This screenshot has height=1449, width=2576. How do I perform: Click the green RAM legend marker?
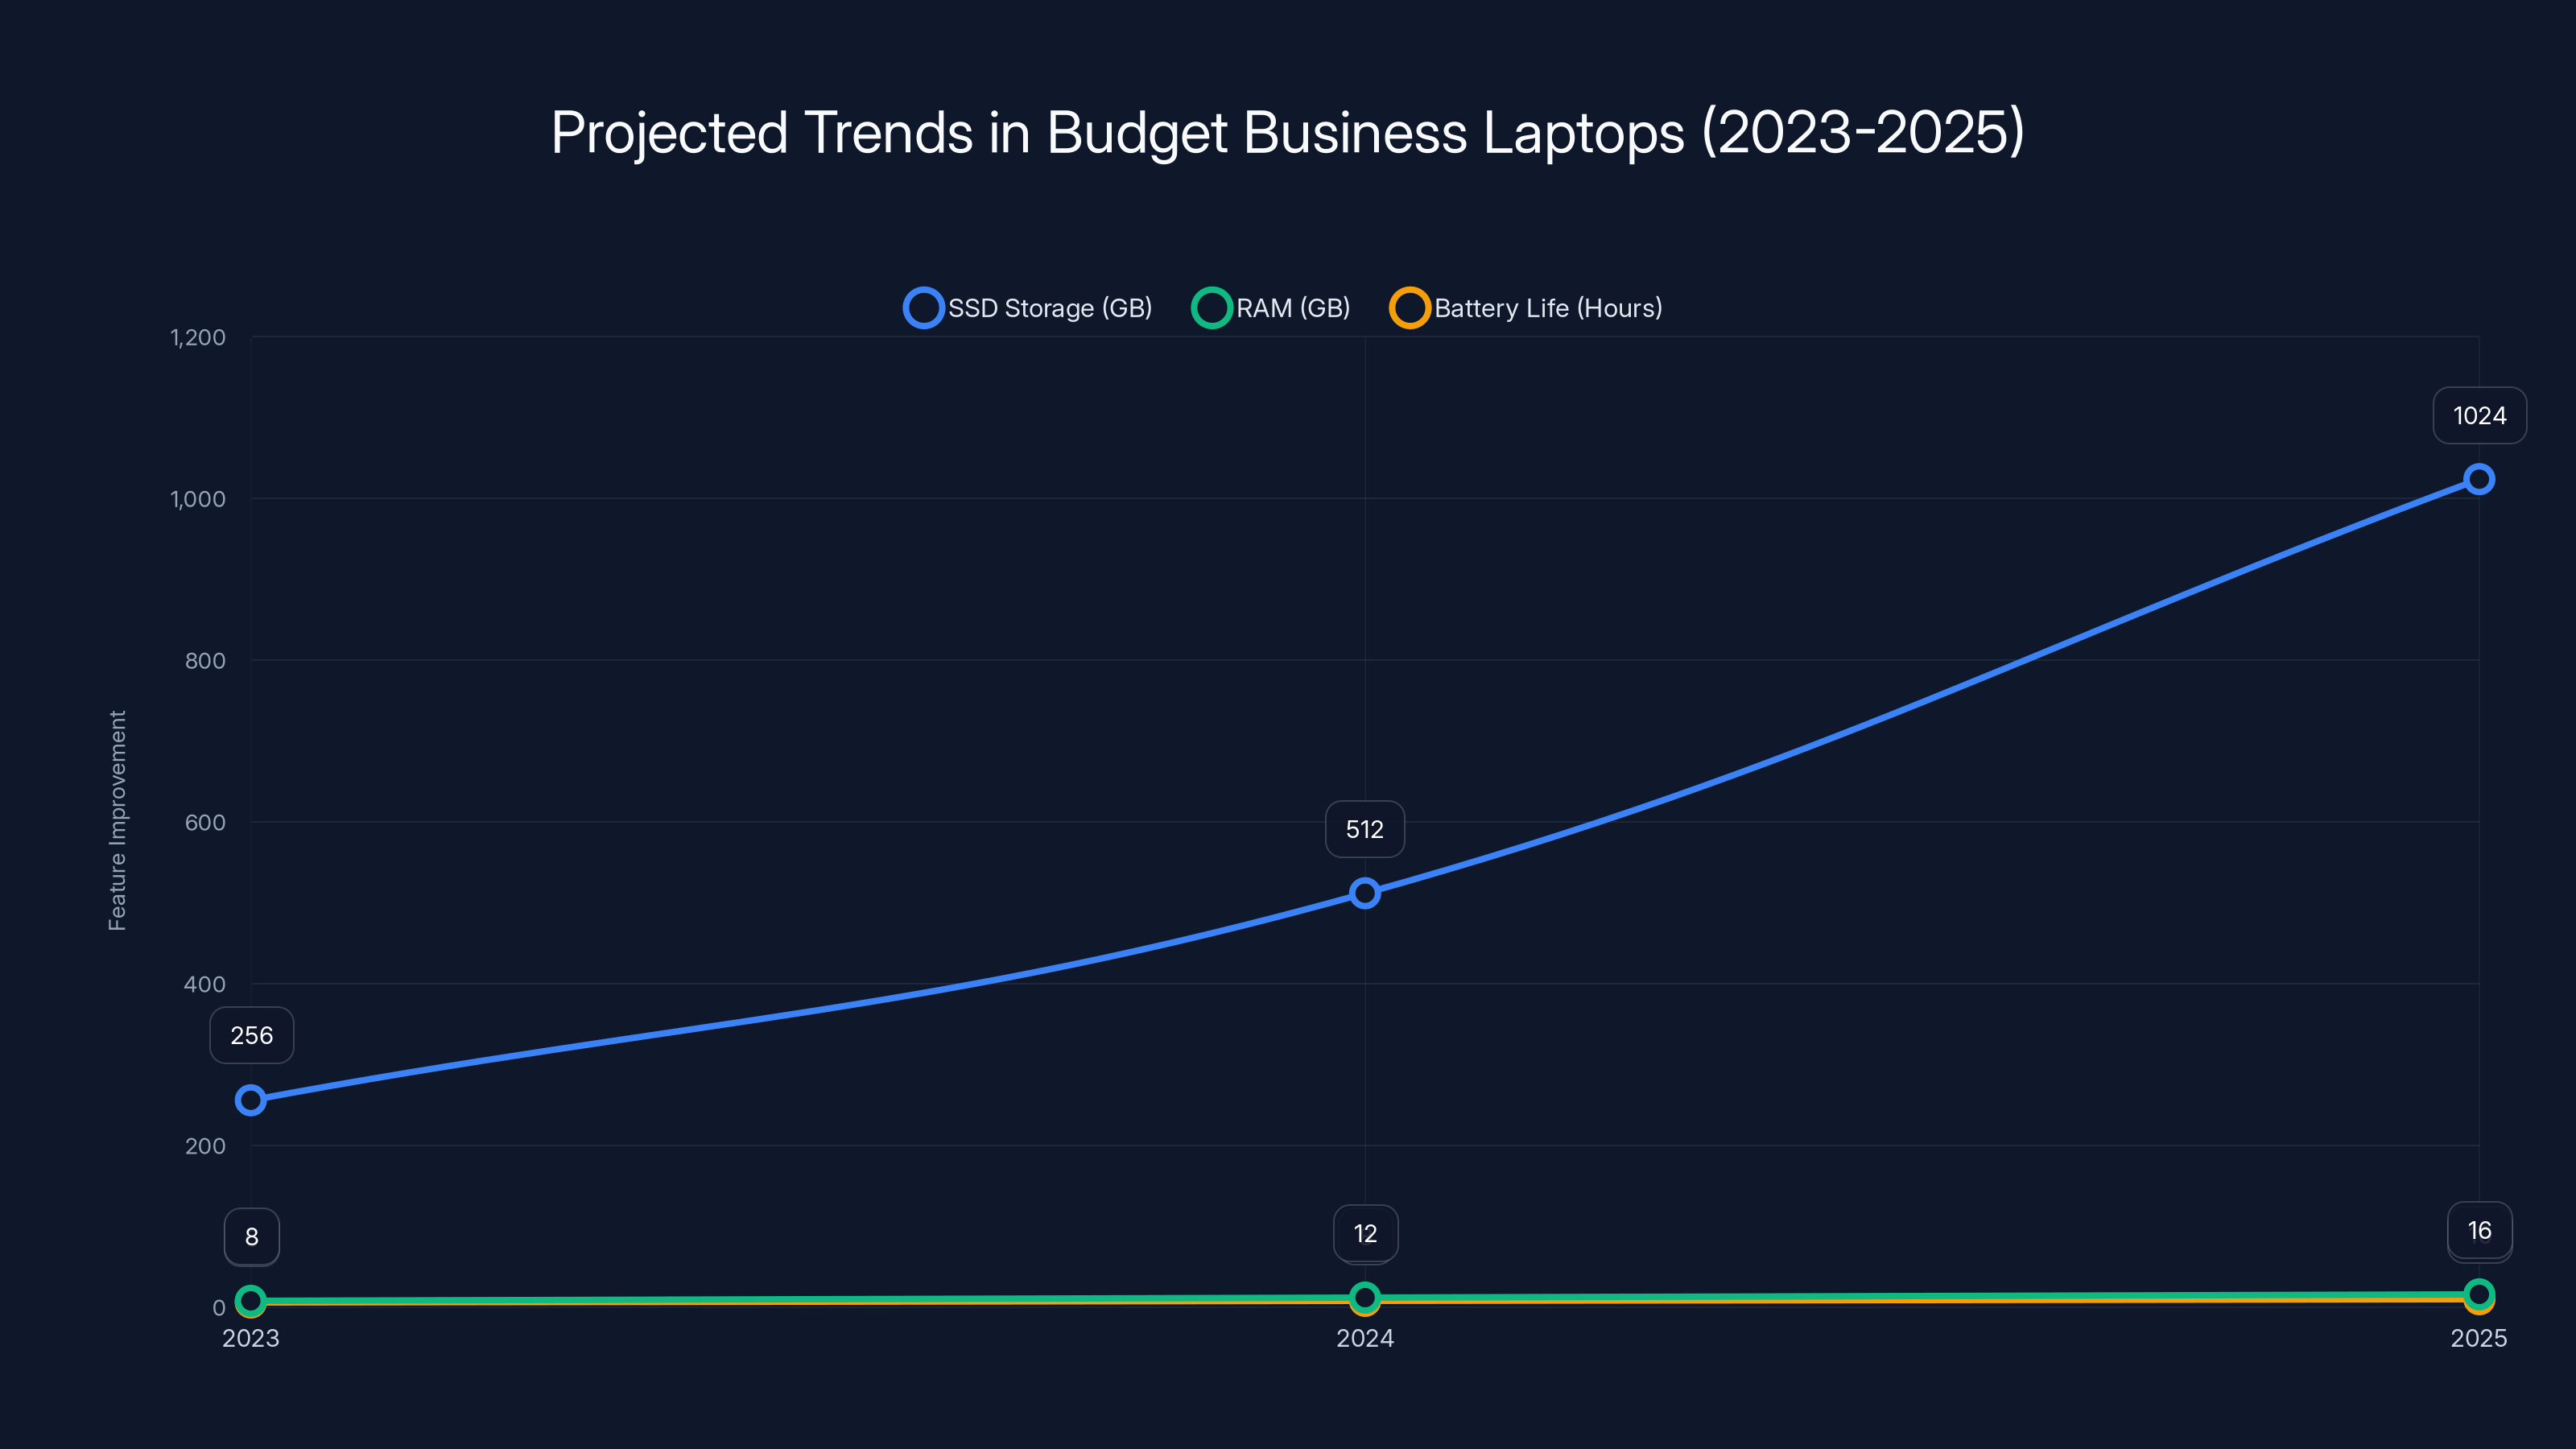click(x=1213, y=307)
